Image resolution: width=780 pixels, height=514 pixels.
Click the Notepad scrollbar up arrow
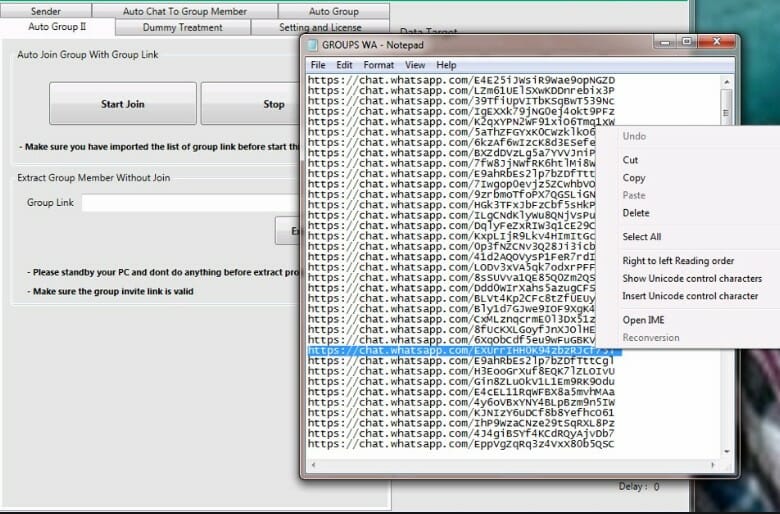tap(726, 82)
